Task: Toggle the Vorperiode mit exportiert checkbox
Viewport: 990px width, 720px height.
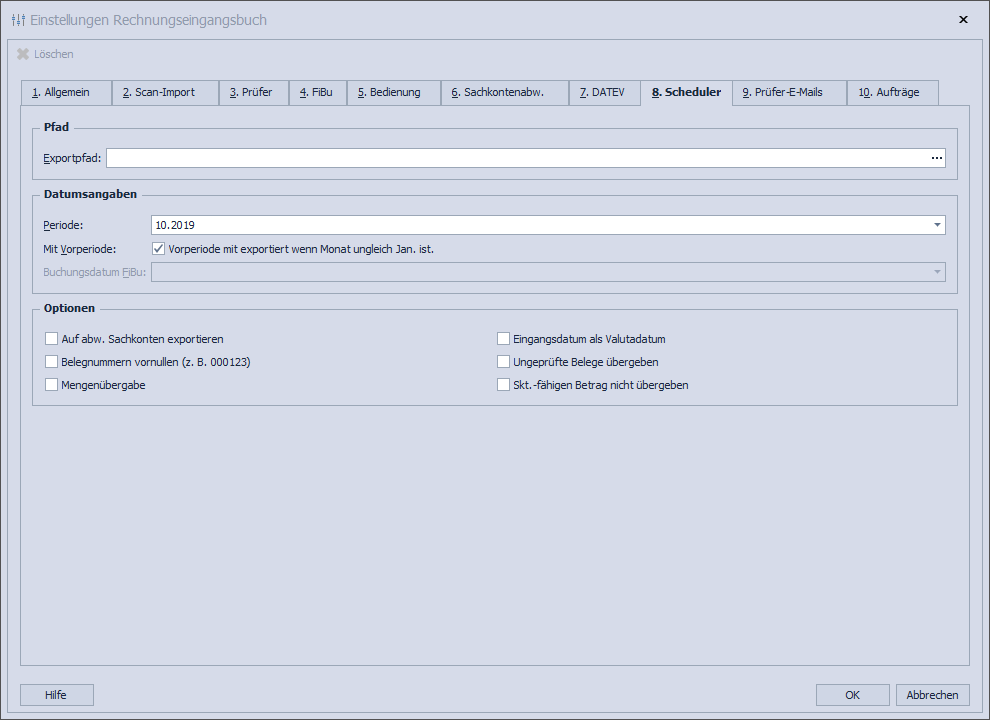Action: (158, 249)
